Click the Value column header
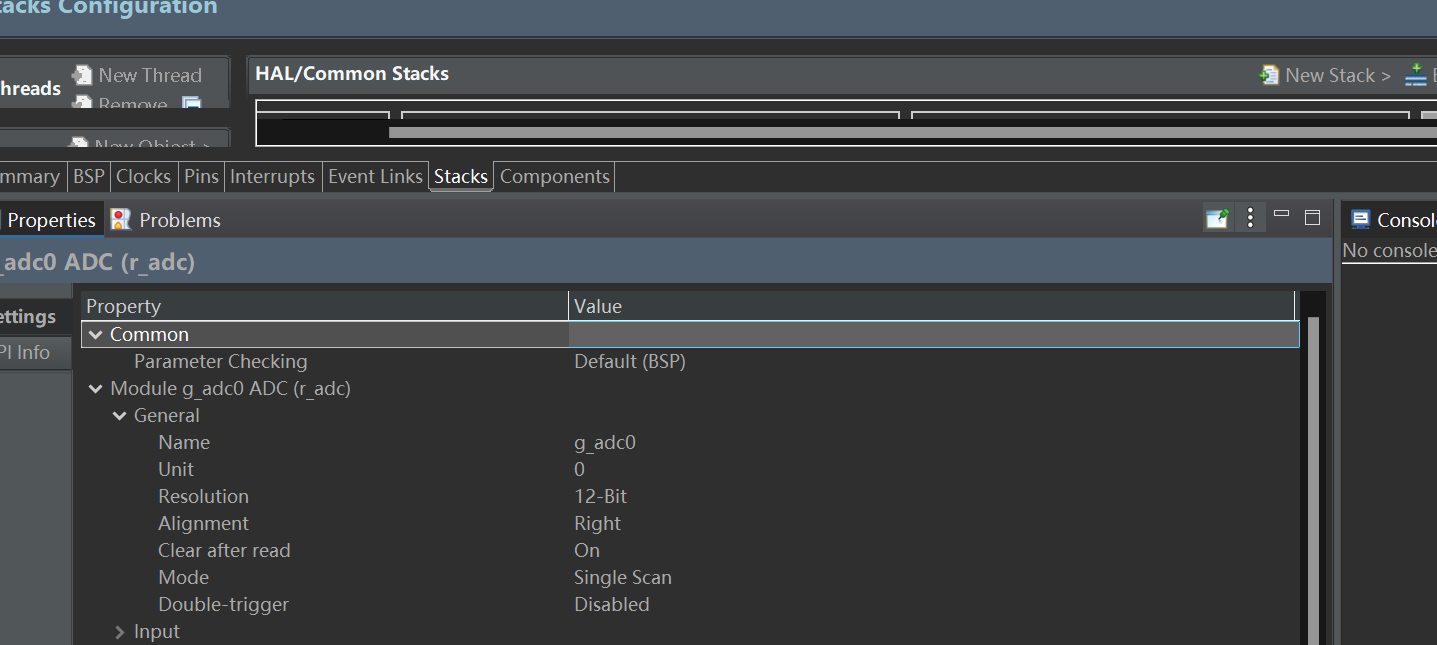 click(x=932, y=306)
